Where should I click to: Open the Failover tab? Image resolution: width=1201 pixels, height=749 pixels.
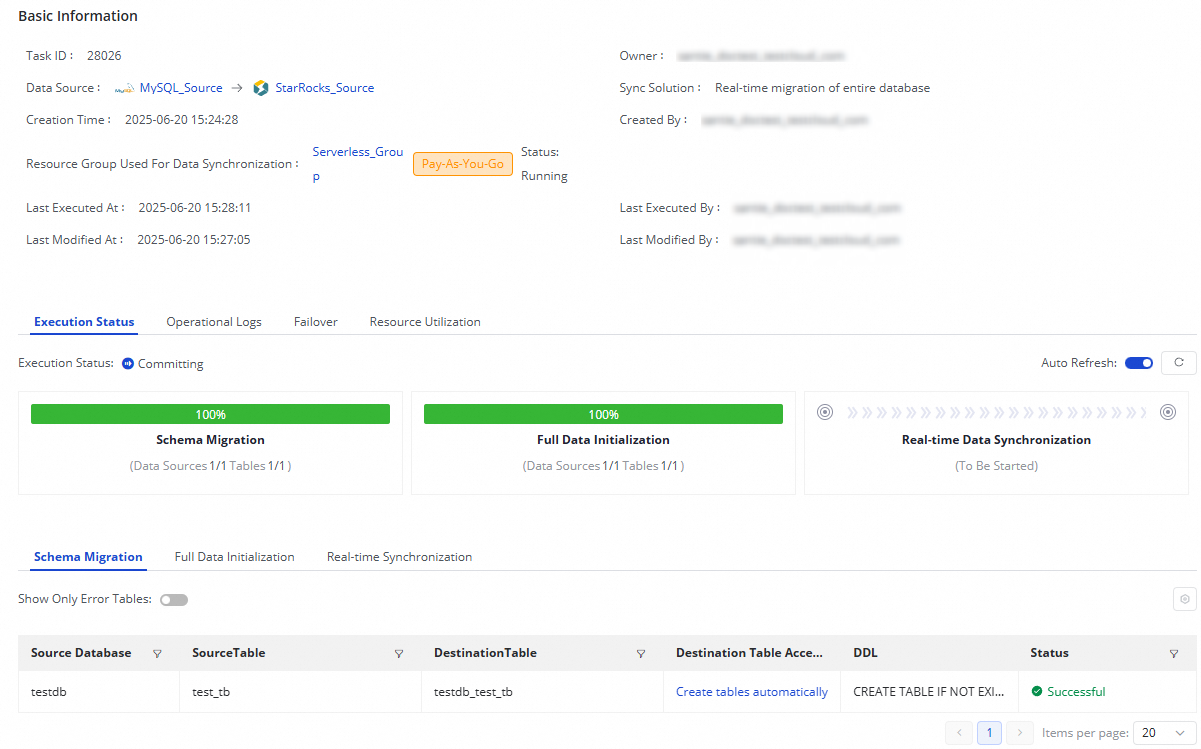click(316, 322)
